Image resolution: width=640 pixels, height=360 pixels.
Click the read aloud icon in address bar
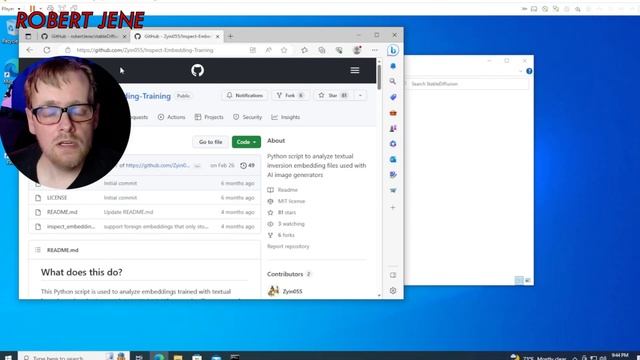[x=268, y=50]
